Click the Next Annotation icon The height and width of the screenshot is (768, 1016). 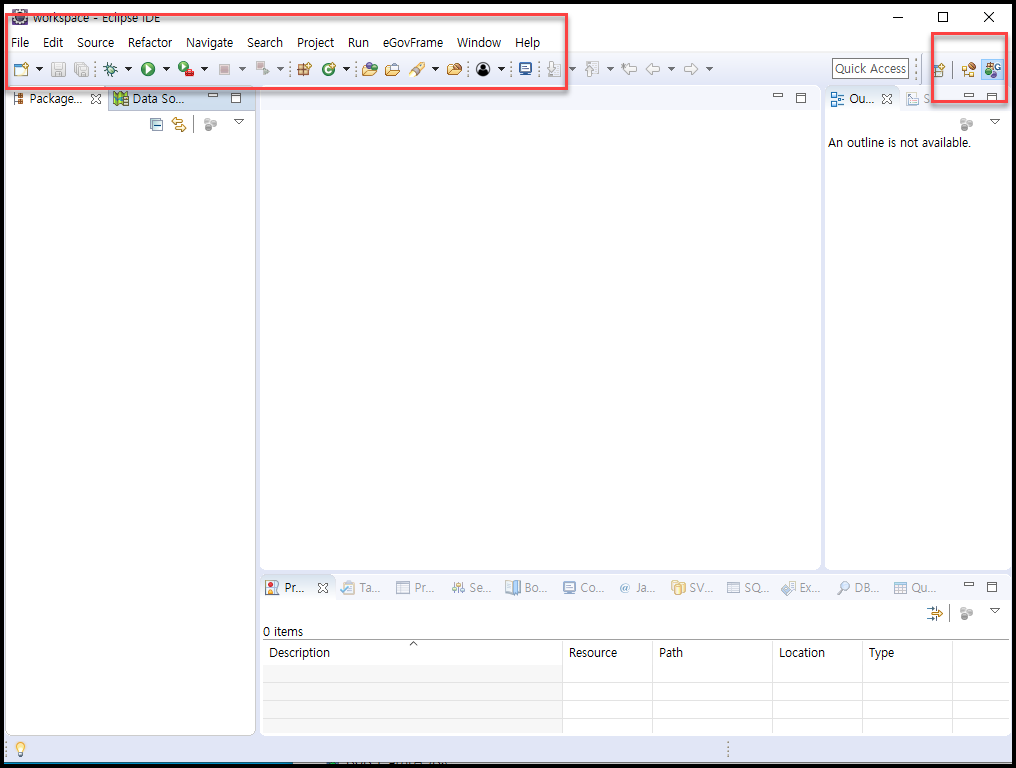[554, 69]
